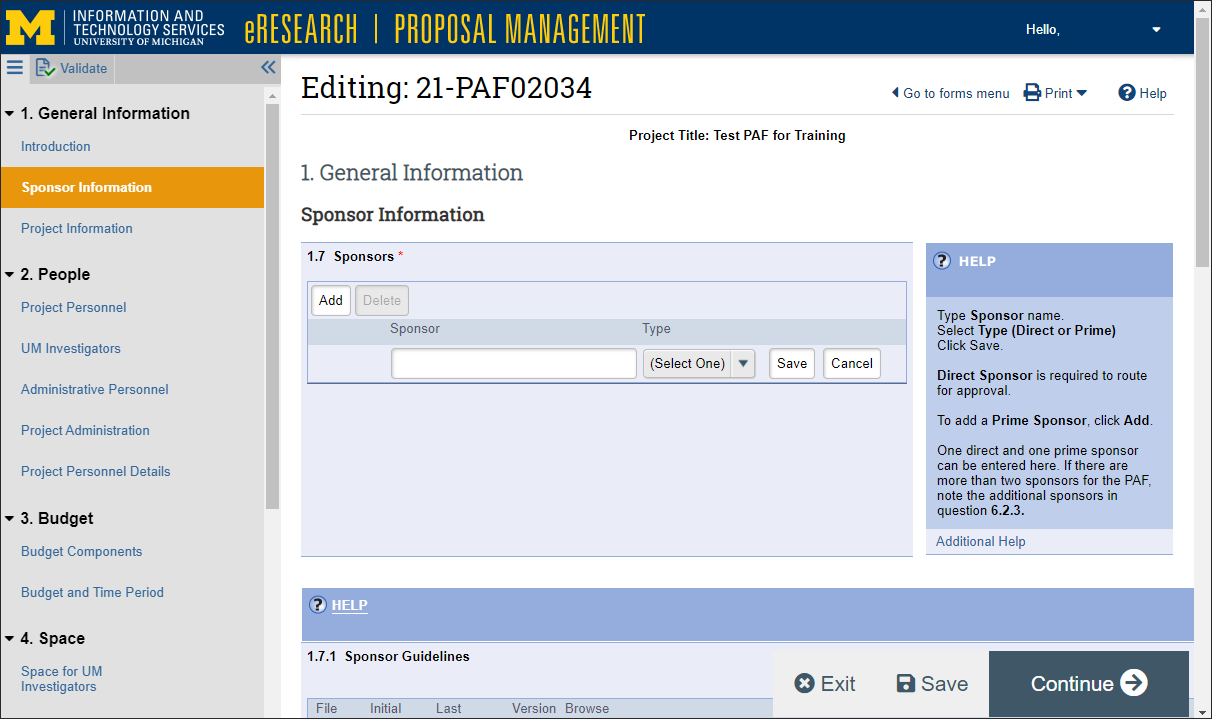Open the Type Select One dropdown
The height and width of the screenshot is (719, 1212).
(x=742, y=363)
